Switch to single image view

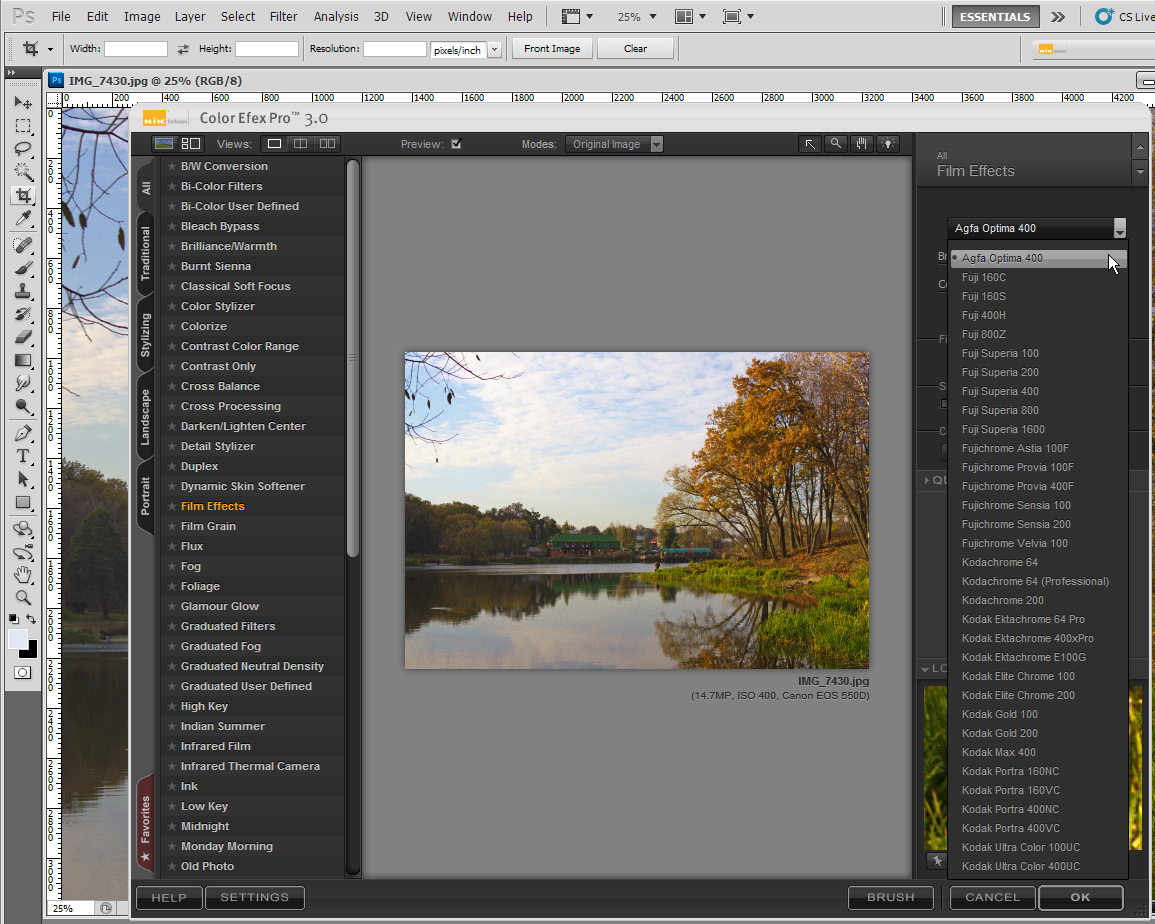(274, 144)
